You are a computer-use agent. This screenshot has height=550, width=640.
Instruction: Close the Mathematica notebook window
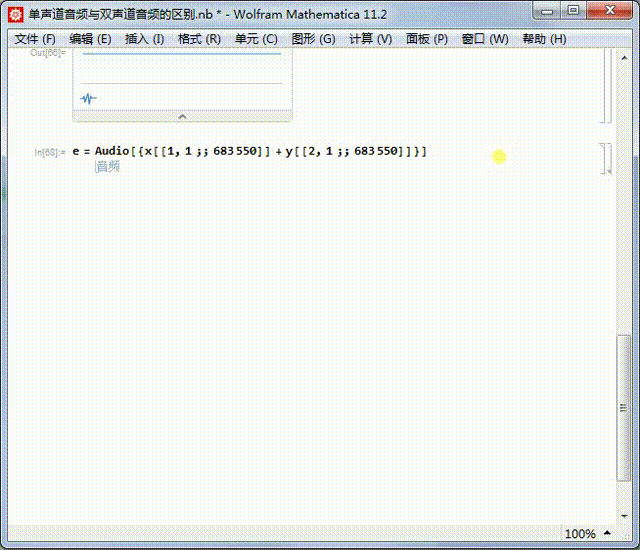point(609,11)
